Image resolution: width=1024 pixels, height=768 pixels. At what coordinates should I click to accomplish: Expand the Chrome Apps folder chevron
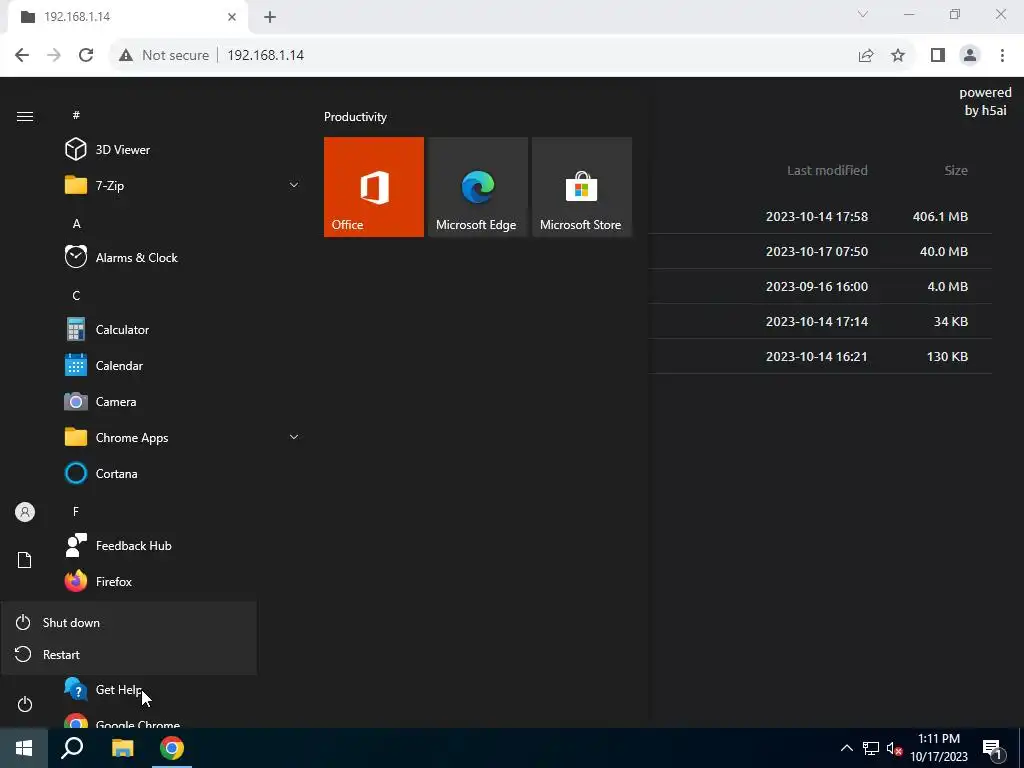294,437
